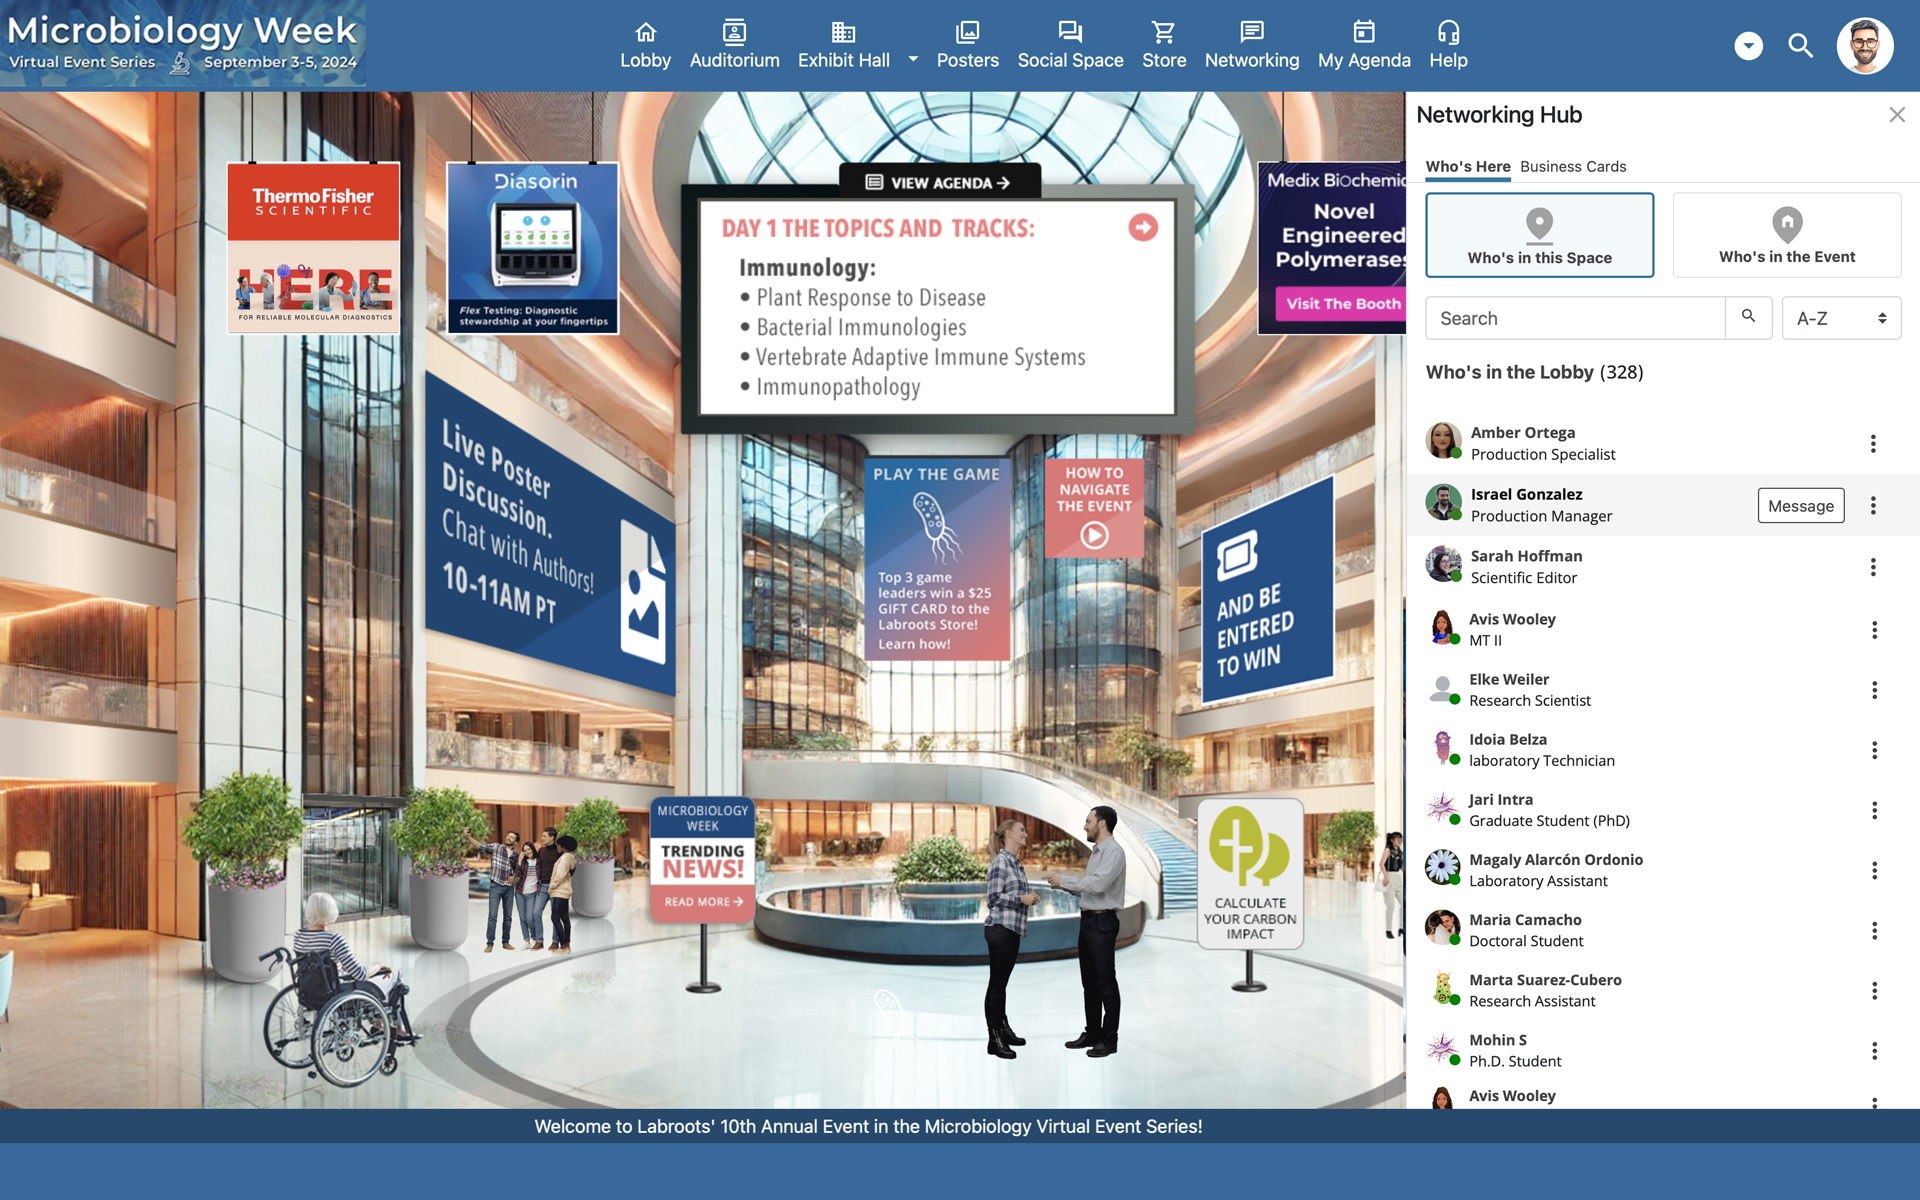
Task: Click the attendee search submit icon
Action: (1748, 317)
